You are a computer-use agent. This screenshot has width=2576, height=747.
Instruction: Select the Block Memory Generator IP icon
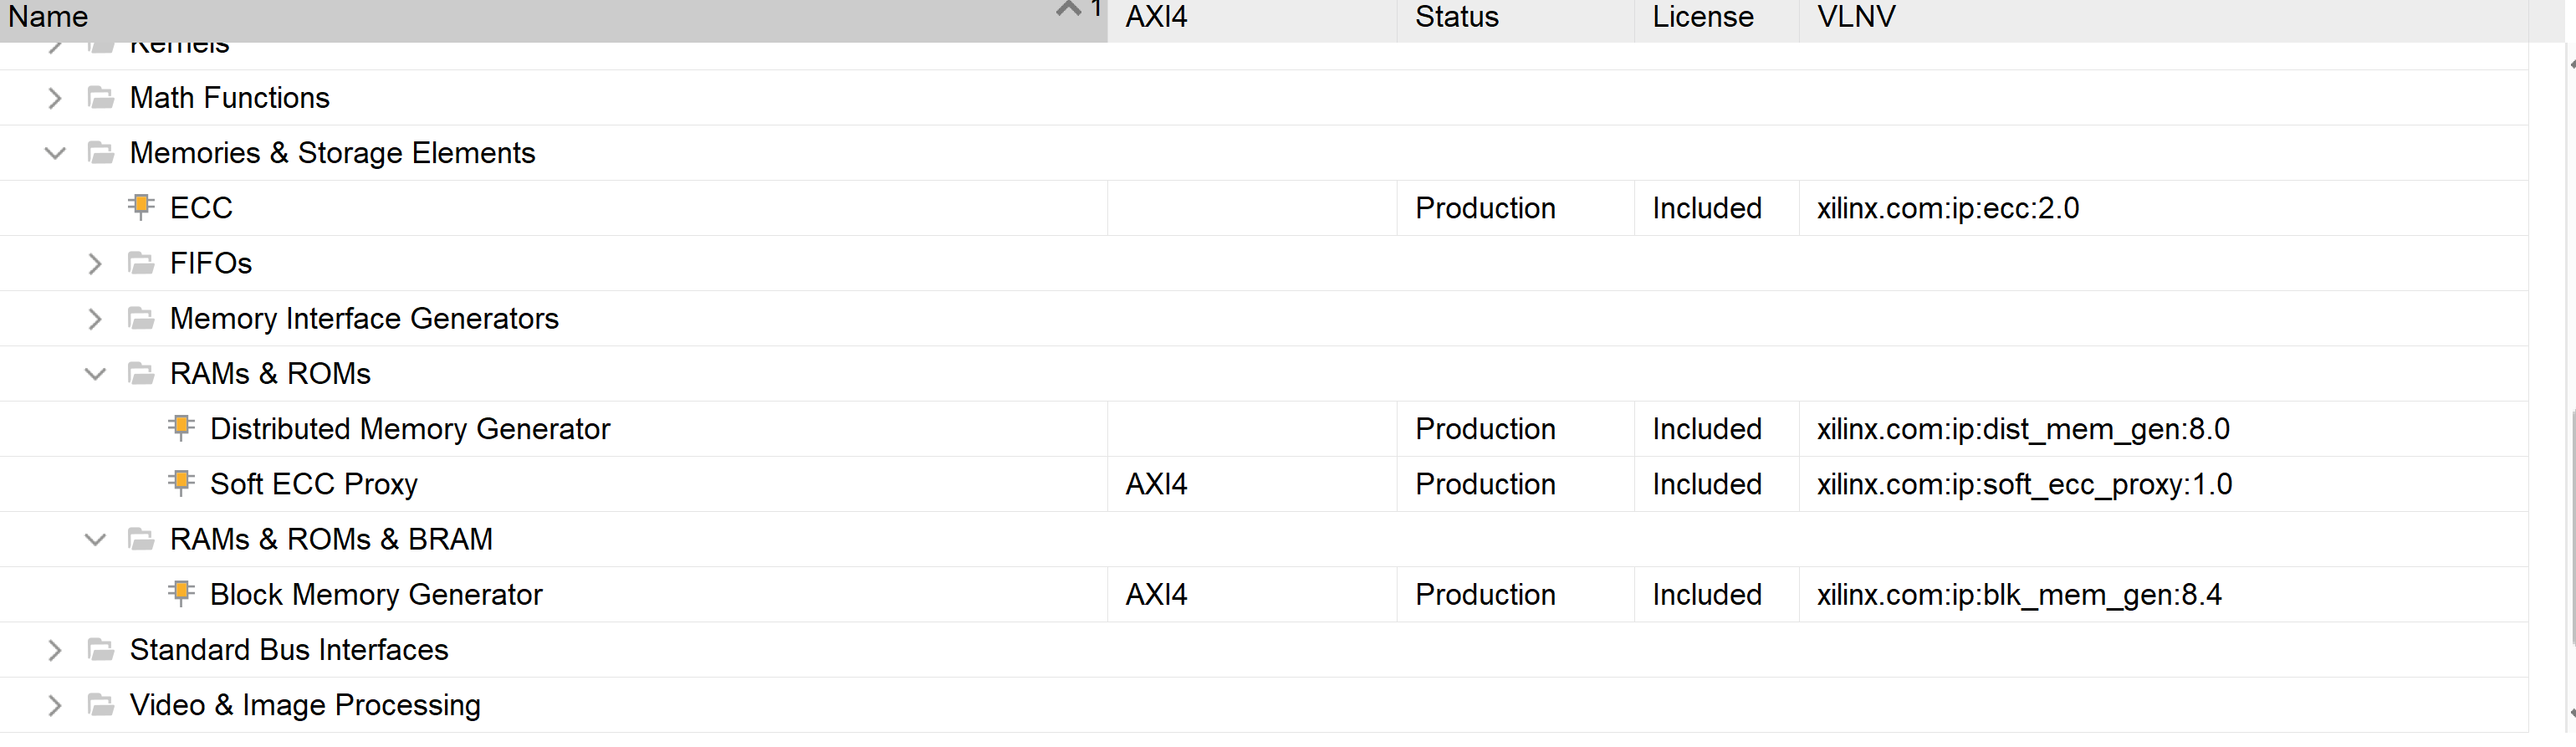[x=181, y=594]
